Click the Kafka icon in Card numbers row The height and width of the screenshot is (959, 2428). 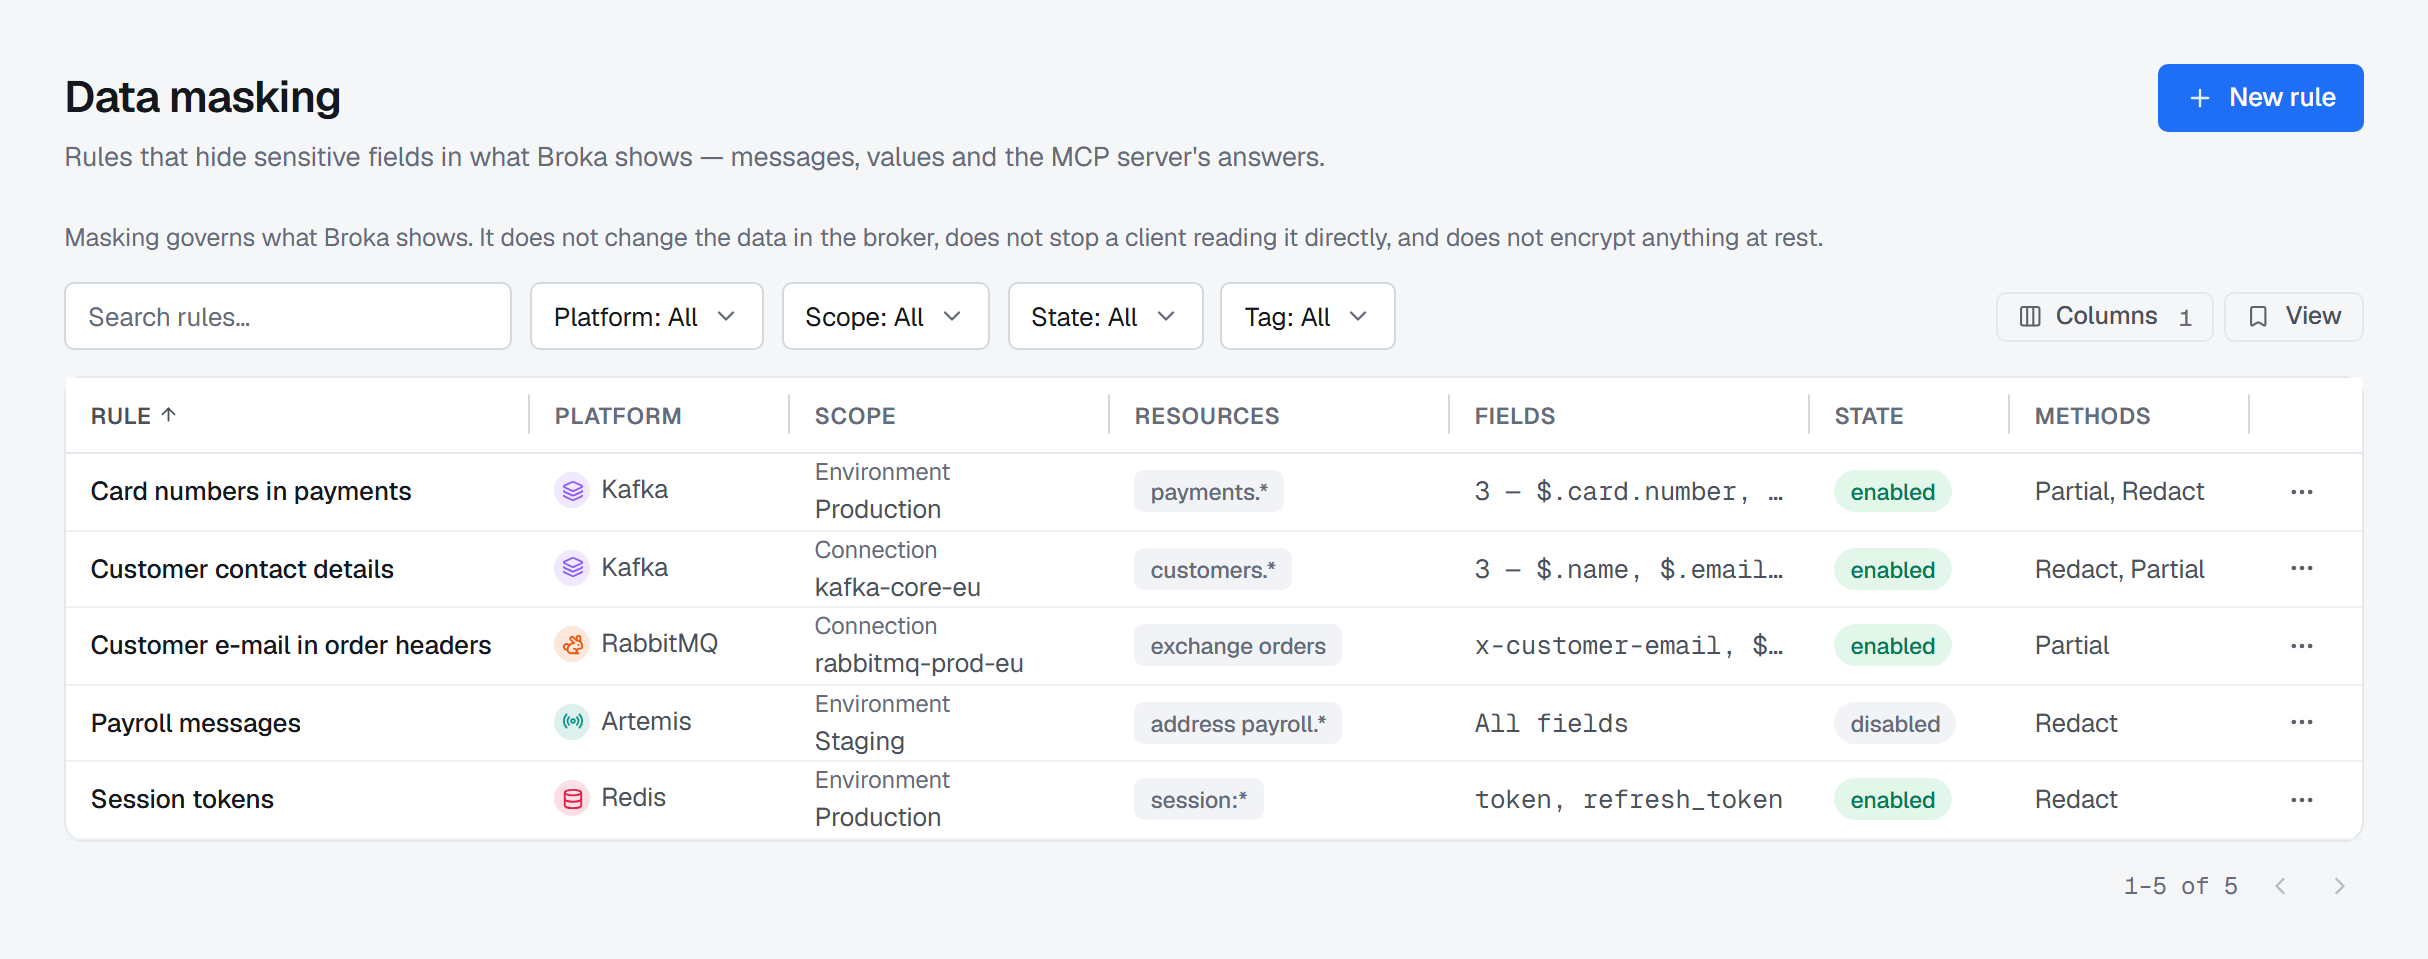(x=572, y=491)
